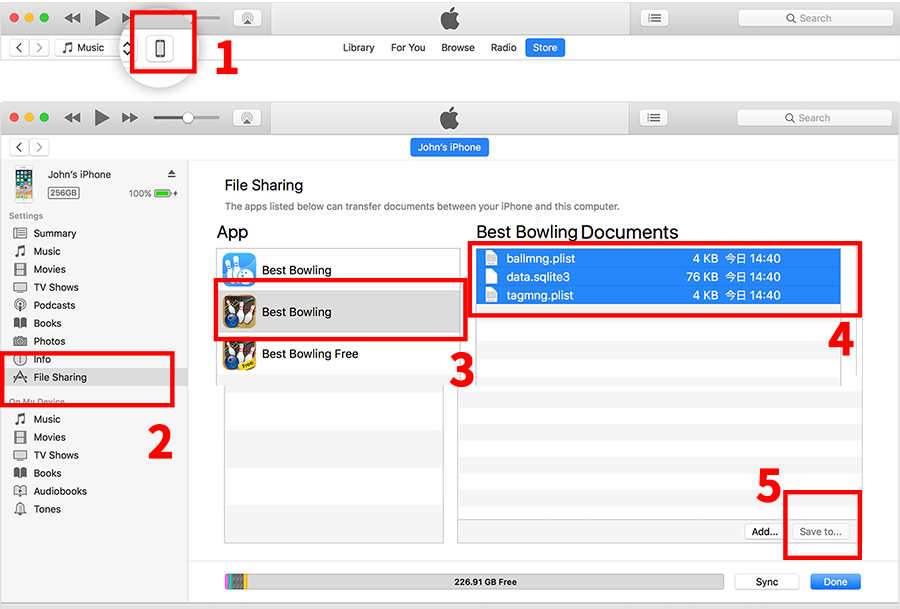Click the rewind button in the upper window
900x609 pixels.
pyautogui.click(x=72, y=18)
